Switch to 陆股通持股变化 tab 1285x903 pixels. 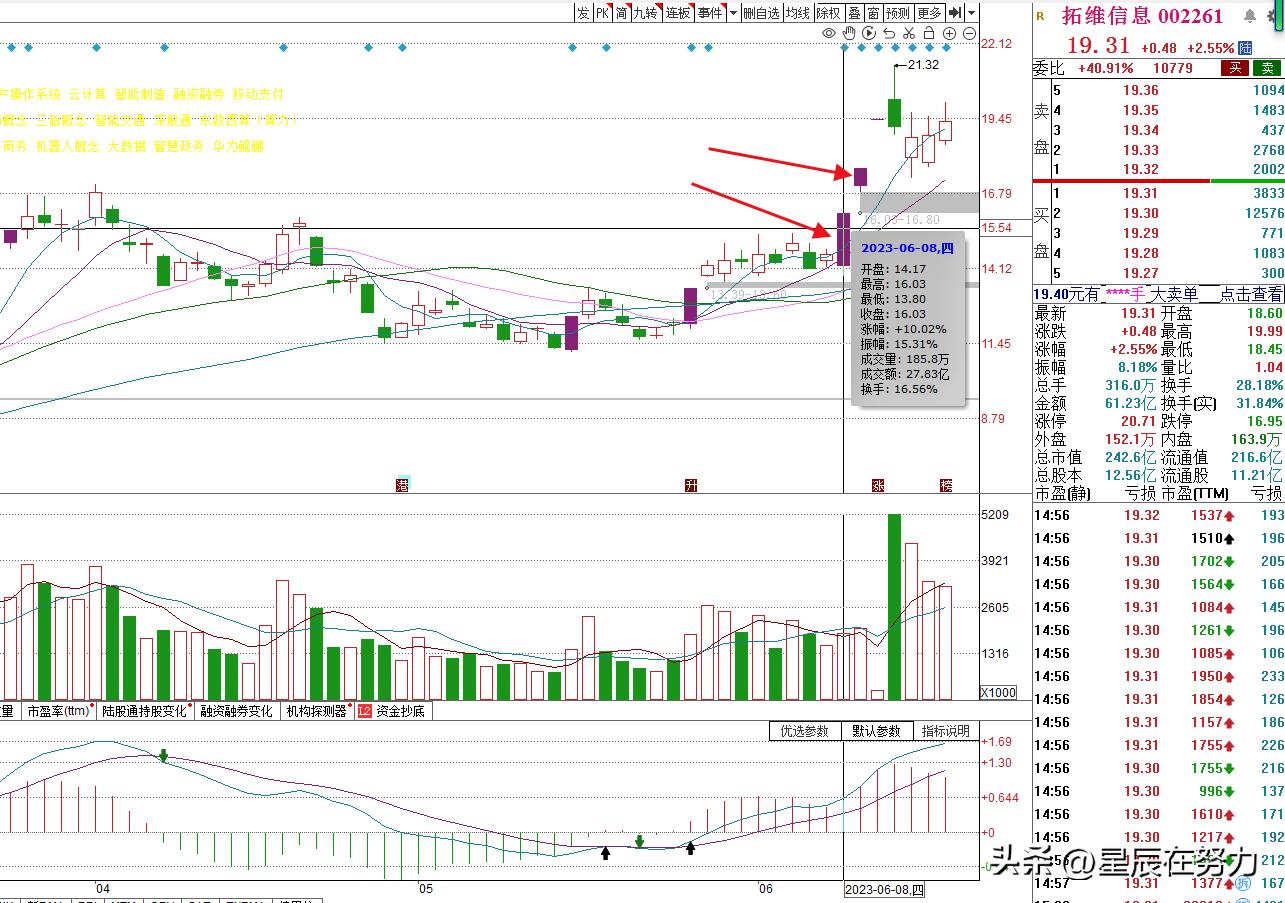[x=144, y=711]
